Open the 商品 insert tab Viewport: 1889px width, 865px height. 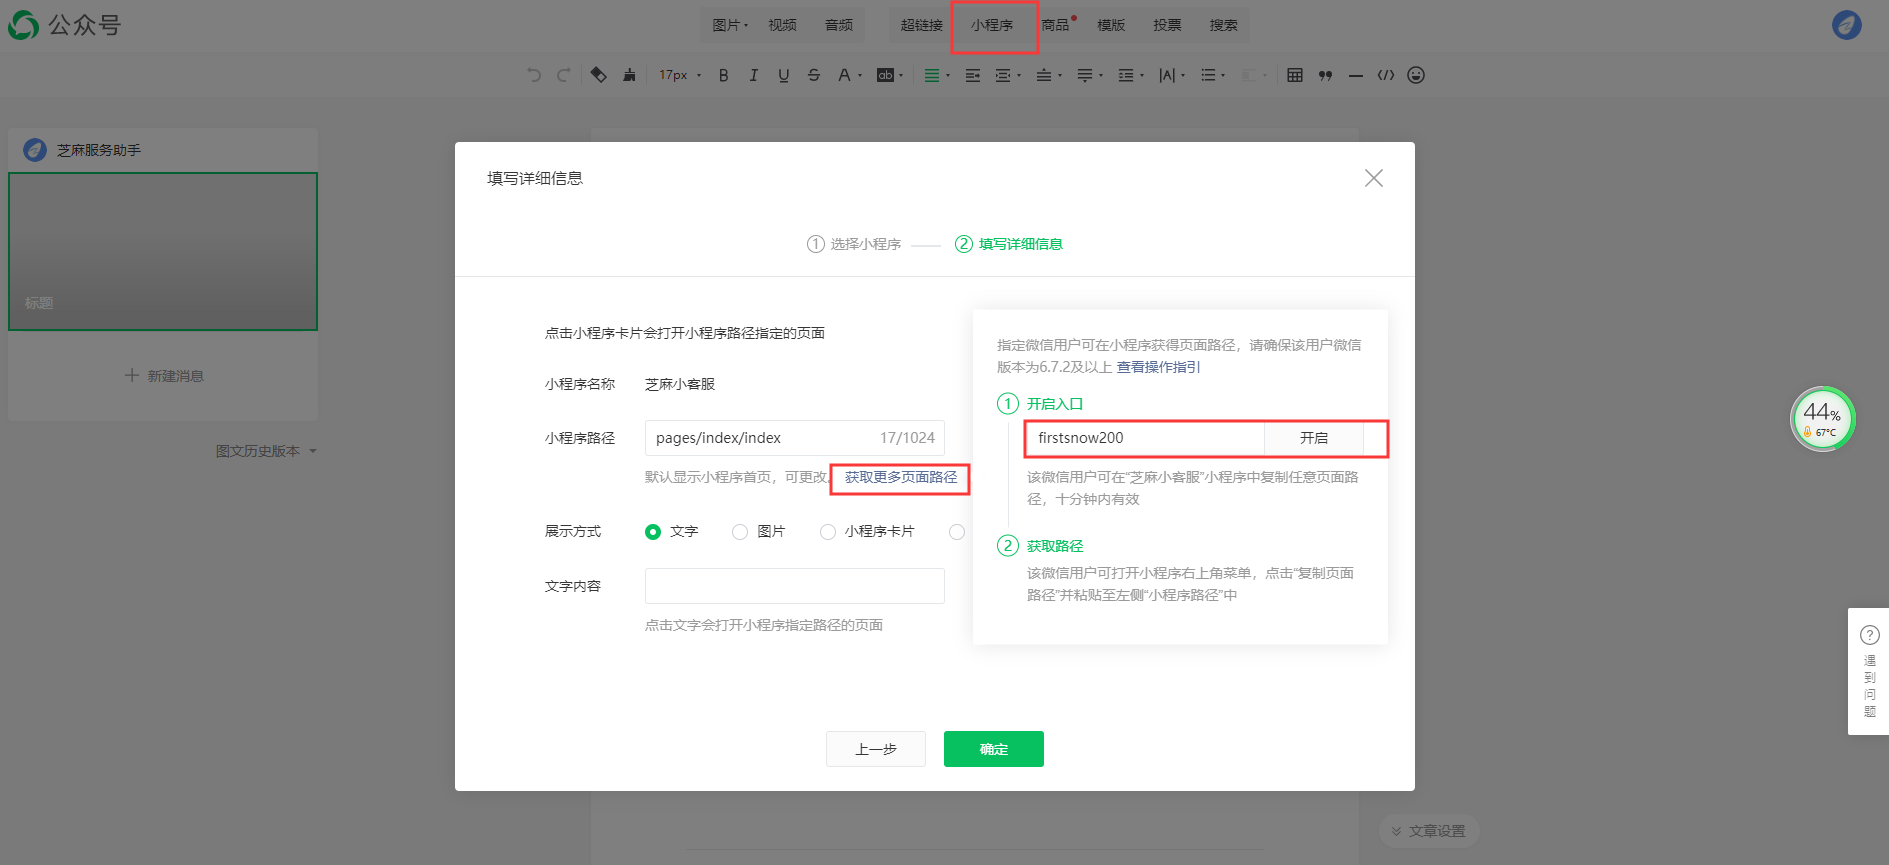click(x=1056, y=25)
